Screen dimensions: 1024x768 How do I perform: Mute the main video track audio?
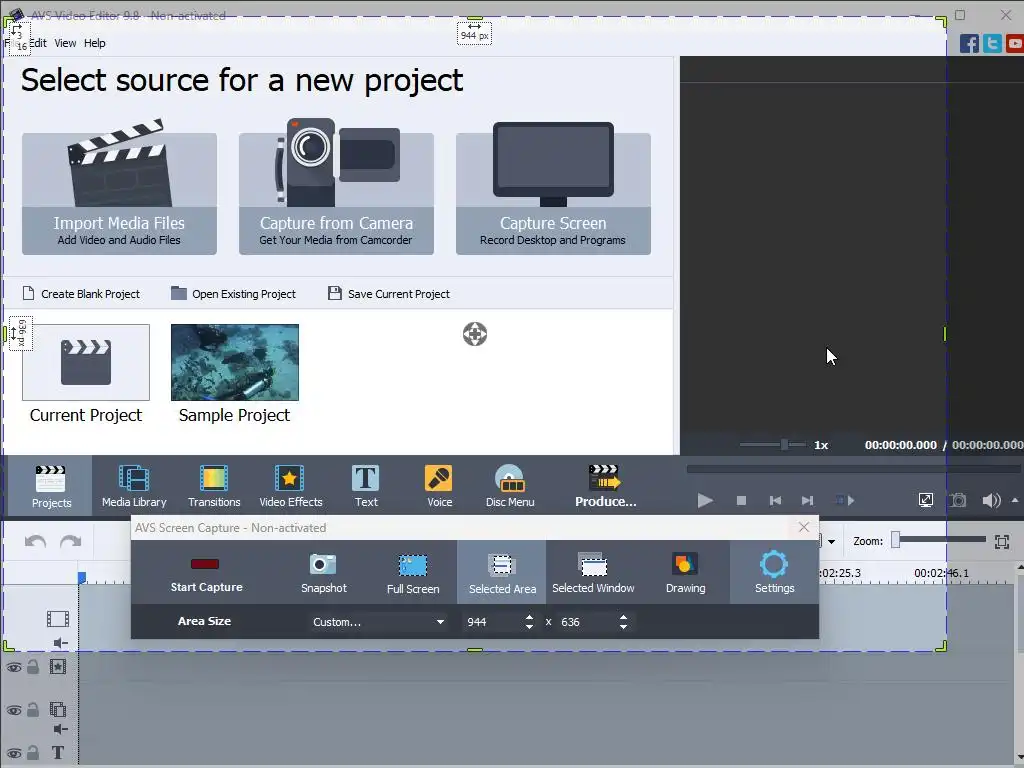pyautogui.click(x=60, y=643)
